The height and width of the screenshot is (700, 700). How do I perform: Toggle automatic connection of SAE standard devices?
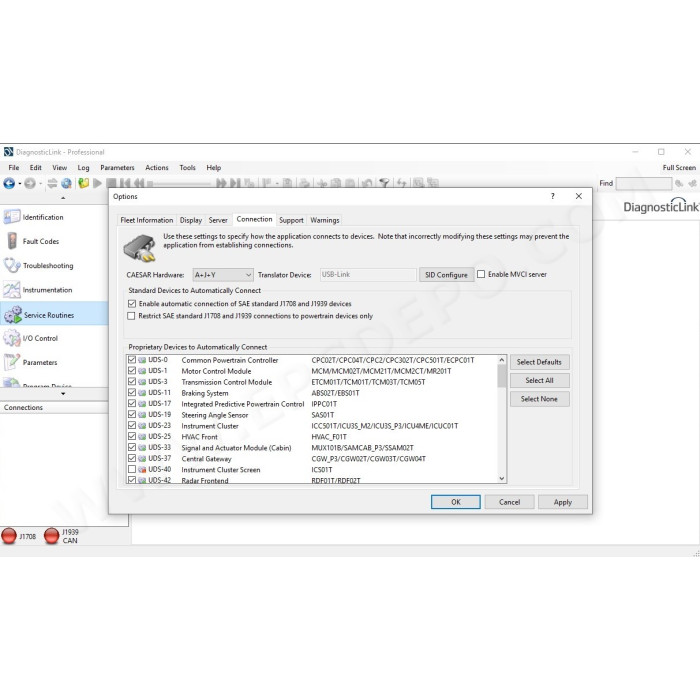coord(131,304)
